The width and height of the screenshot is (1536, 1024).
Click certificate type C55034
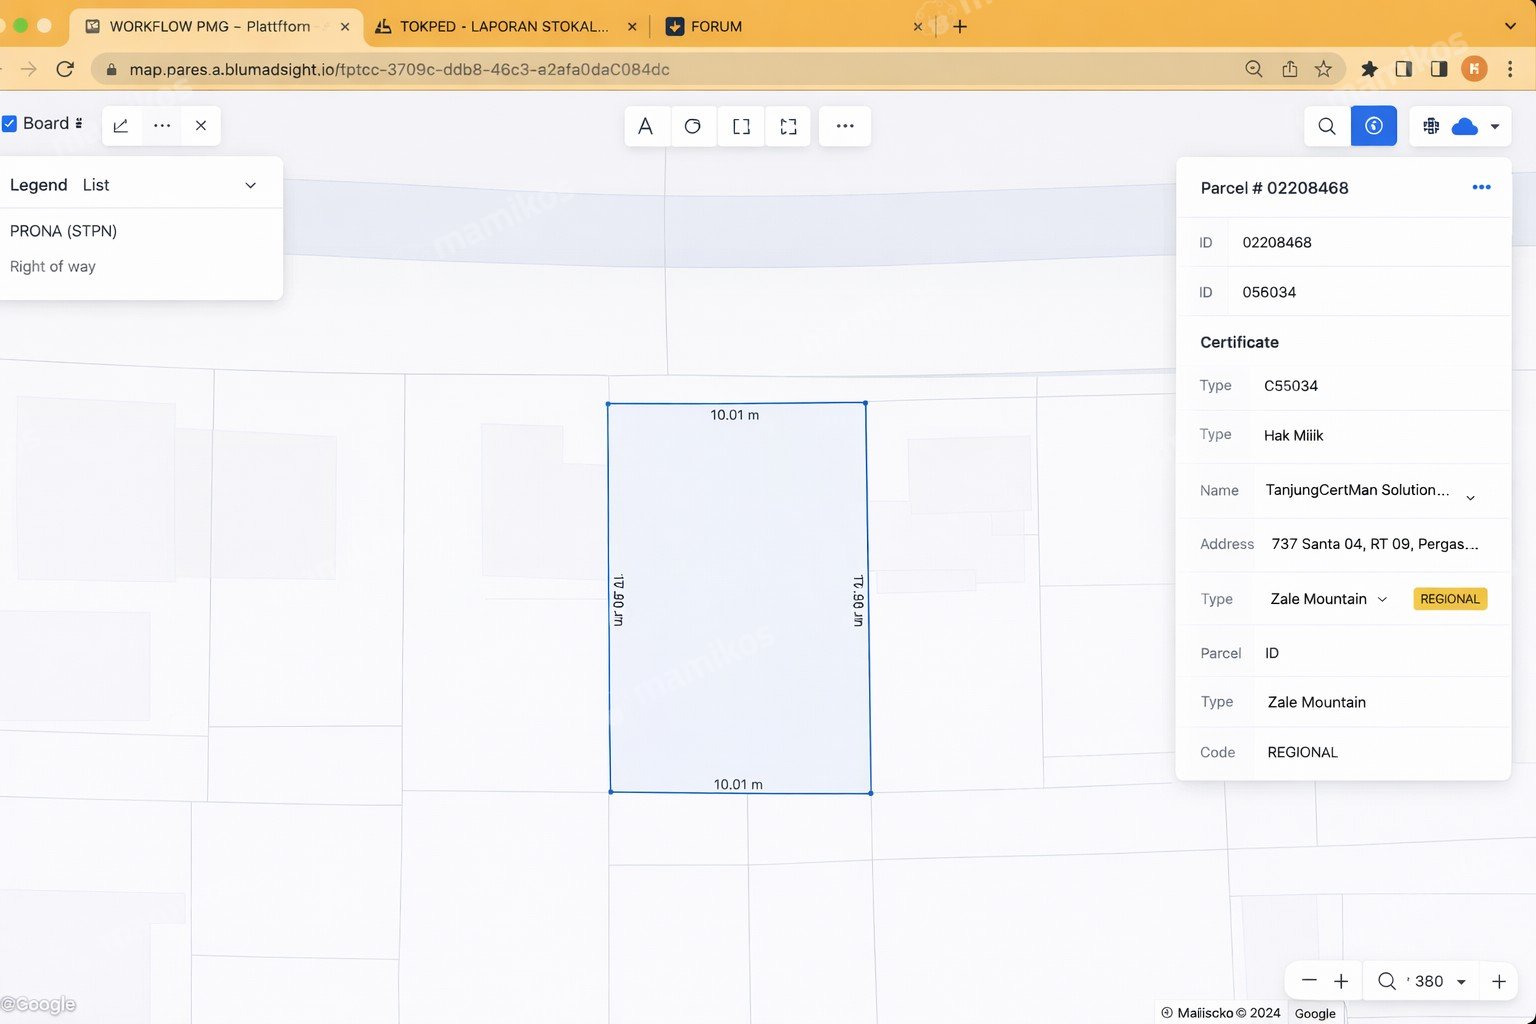(1291, 385)
